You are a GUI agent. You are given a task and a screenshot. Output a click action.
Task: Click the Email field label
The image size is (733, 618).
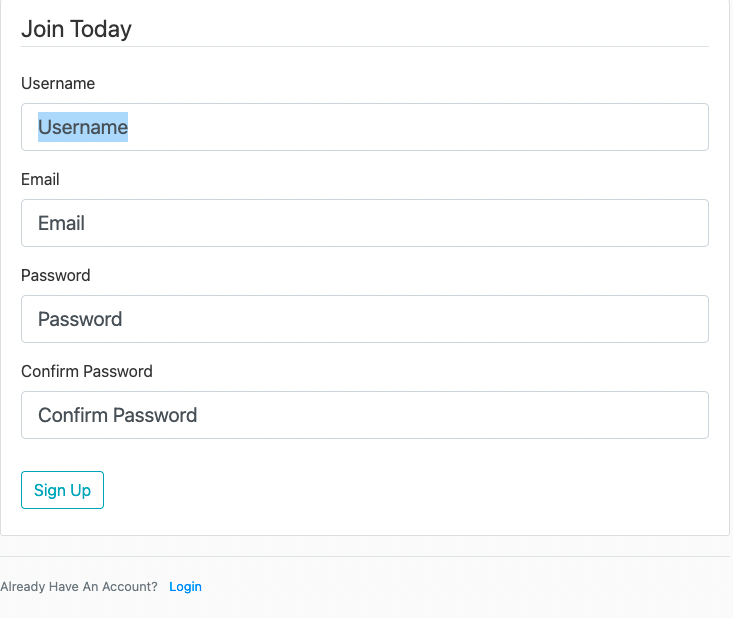(x=40, y=179)
